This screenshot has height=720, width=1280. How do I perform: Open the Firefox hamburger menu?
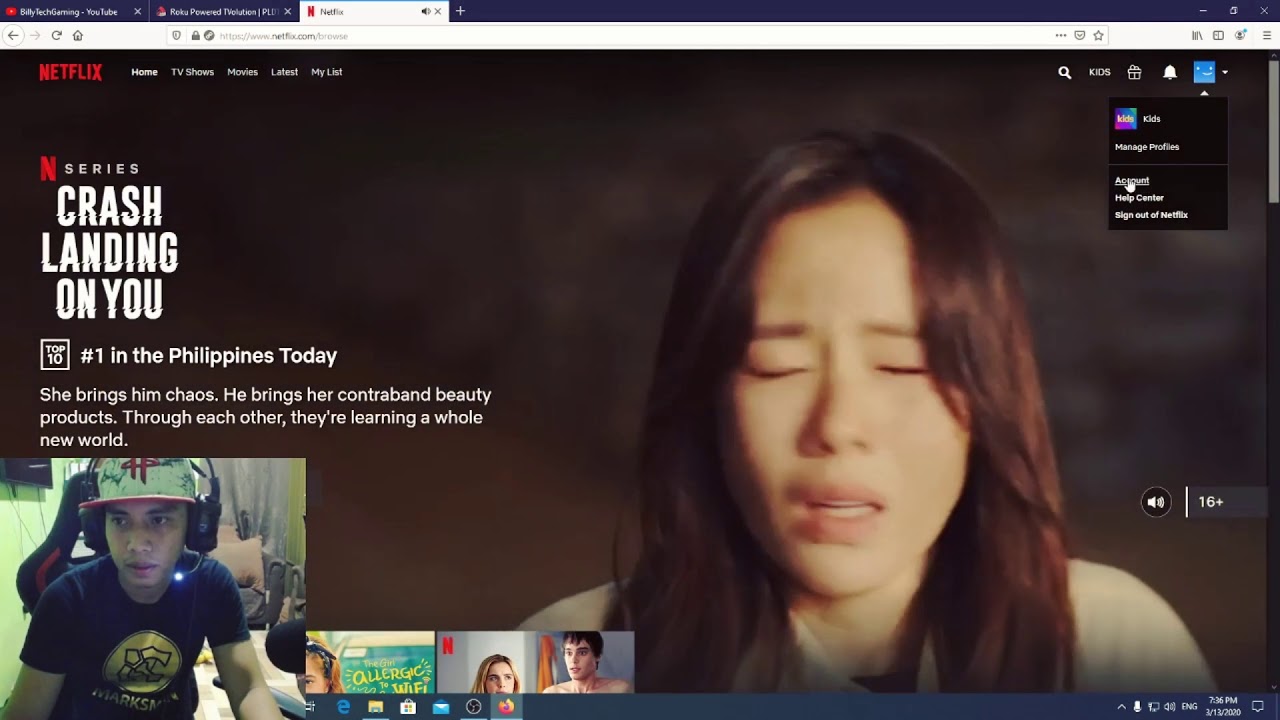1267,35
